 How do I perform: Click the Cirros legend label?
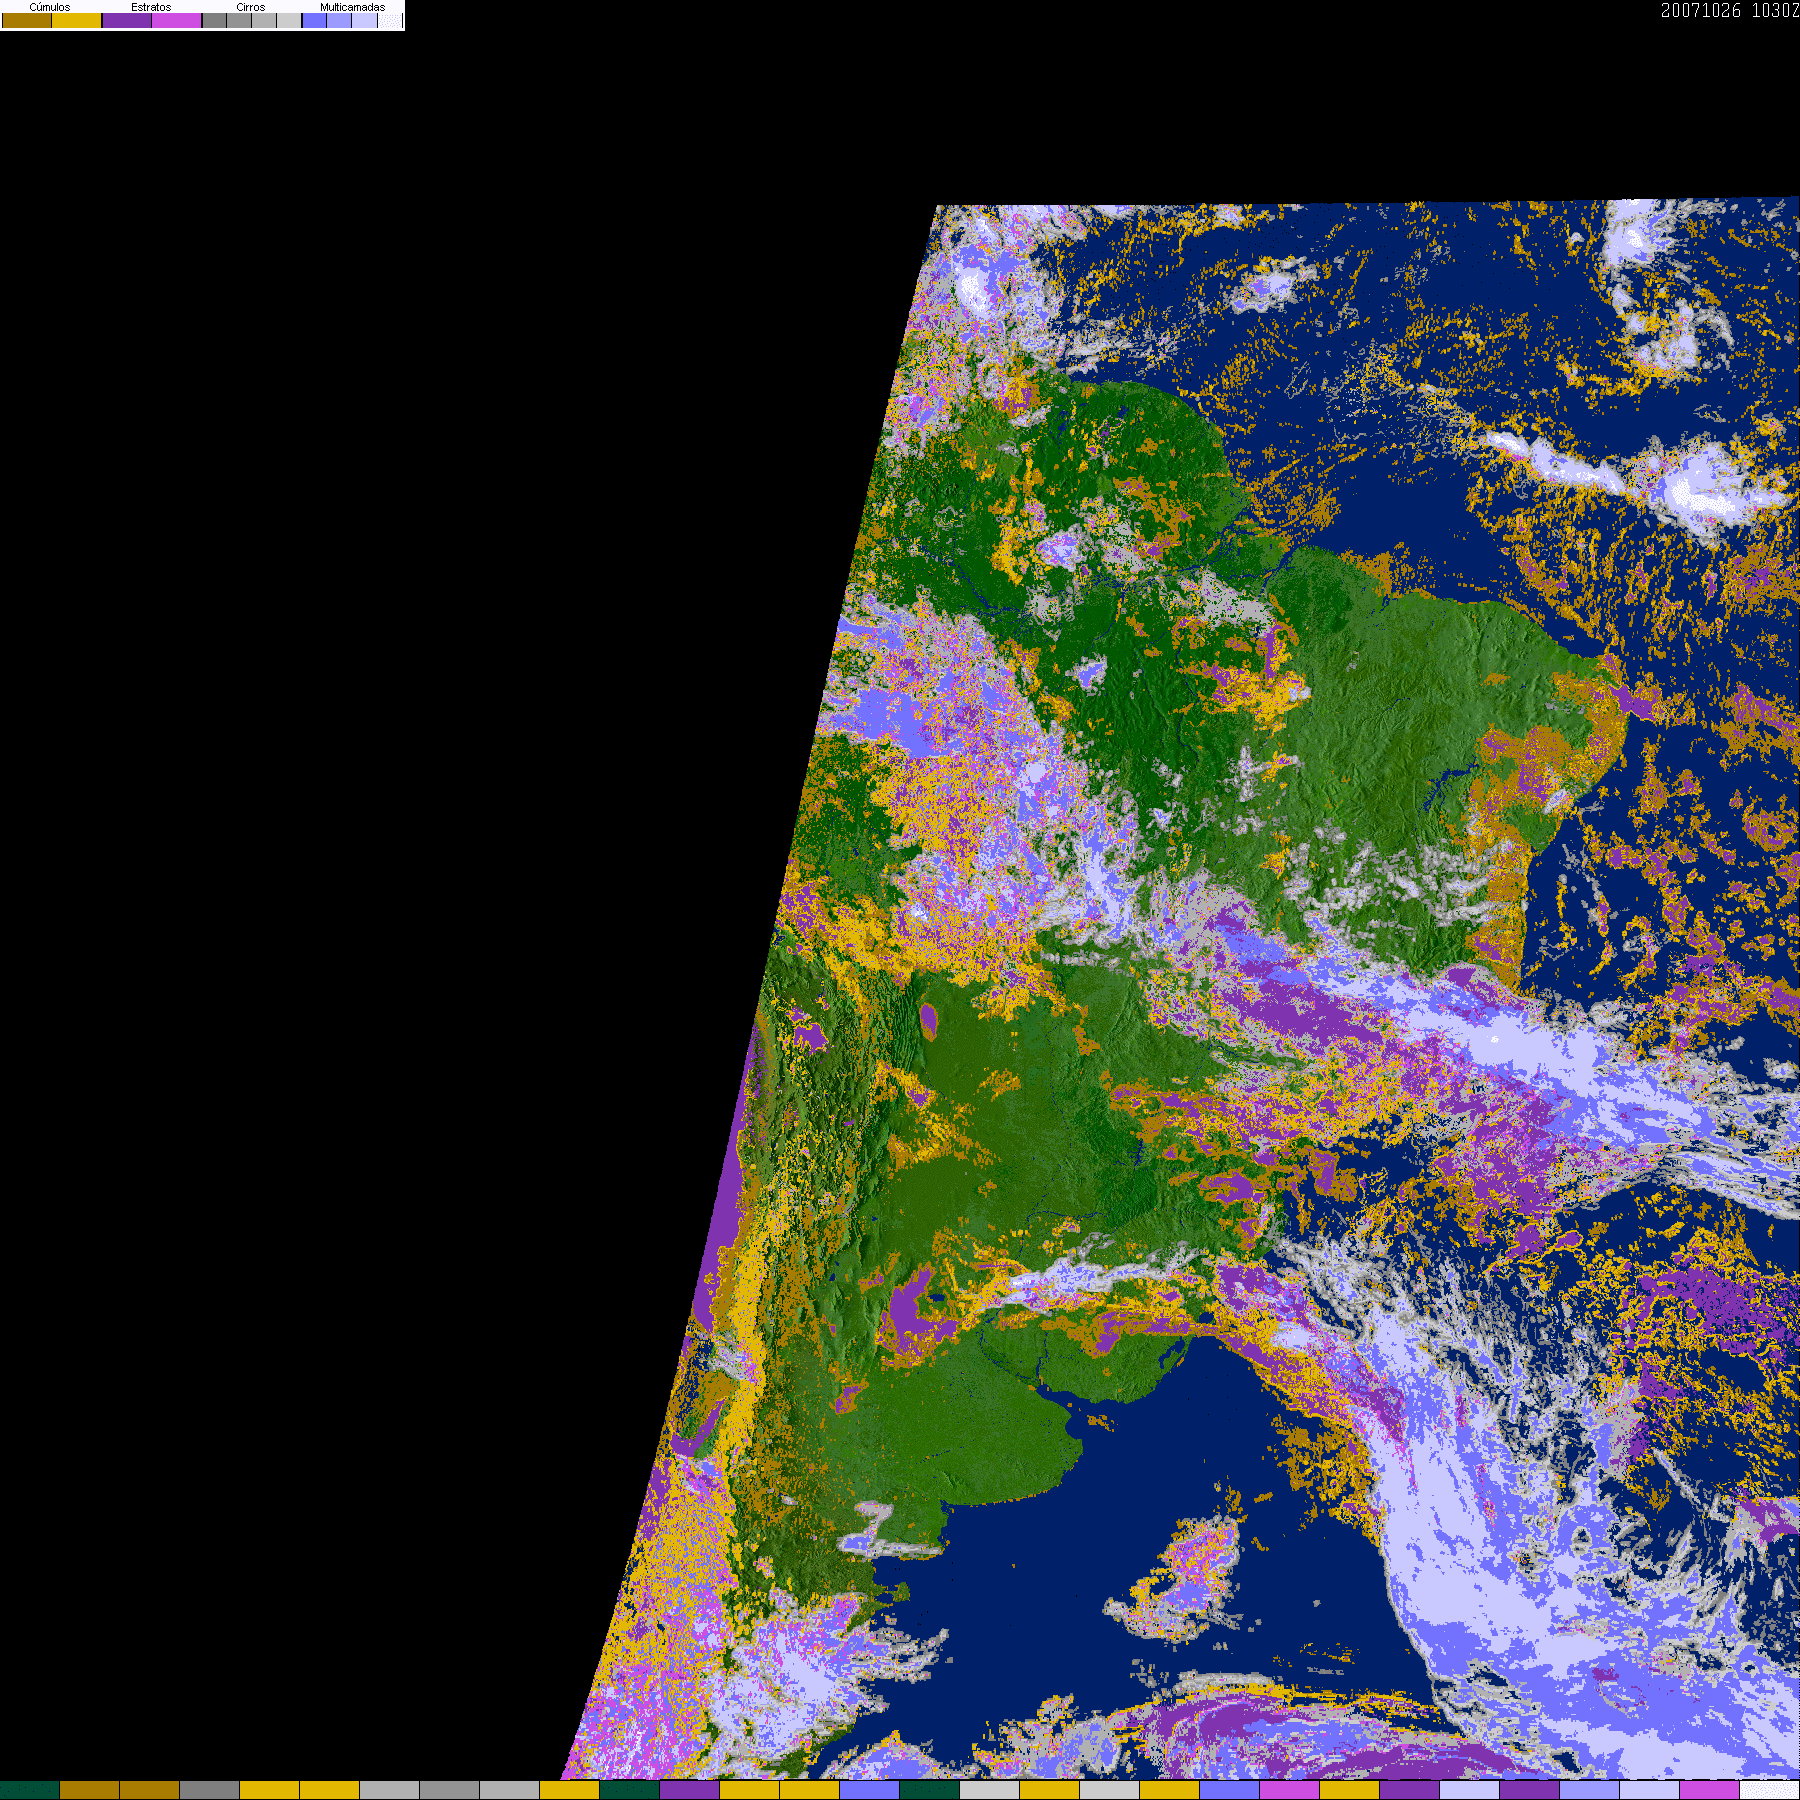251,7
